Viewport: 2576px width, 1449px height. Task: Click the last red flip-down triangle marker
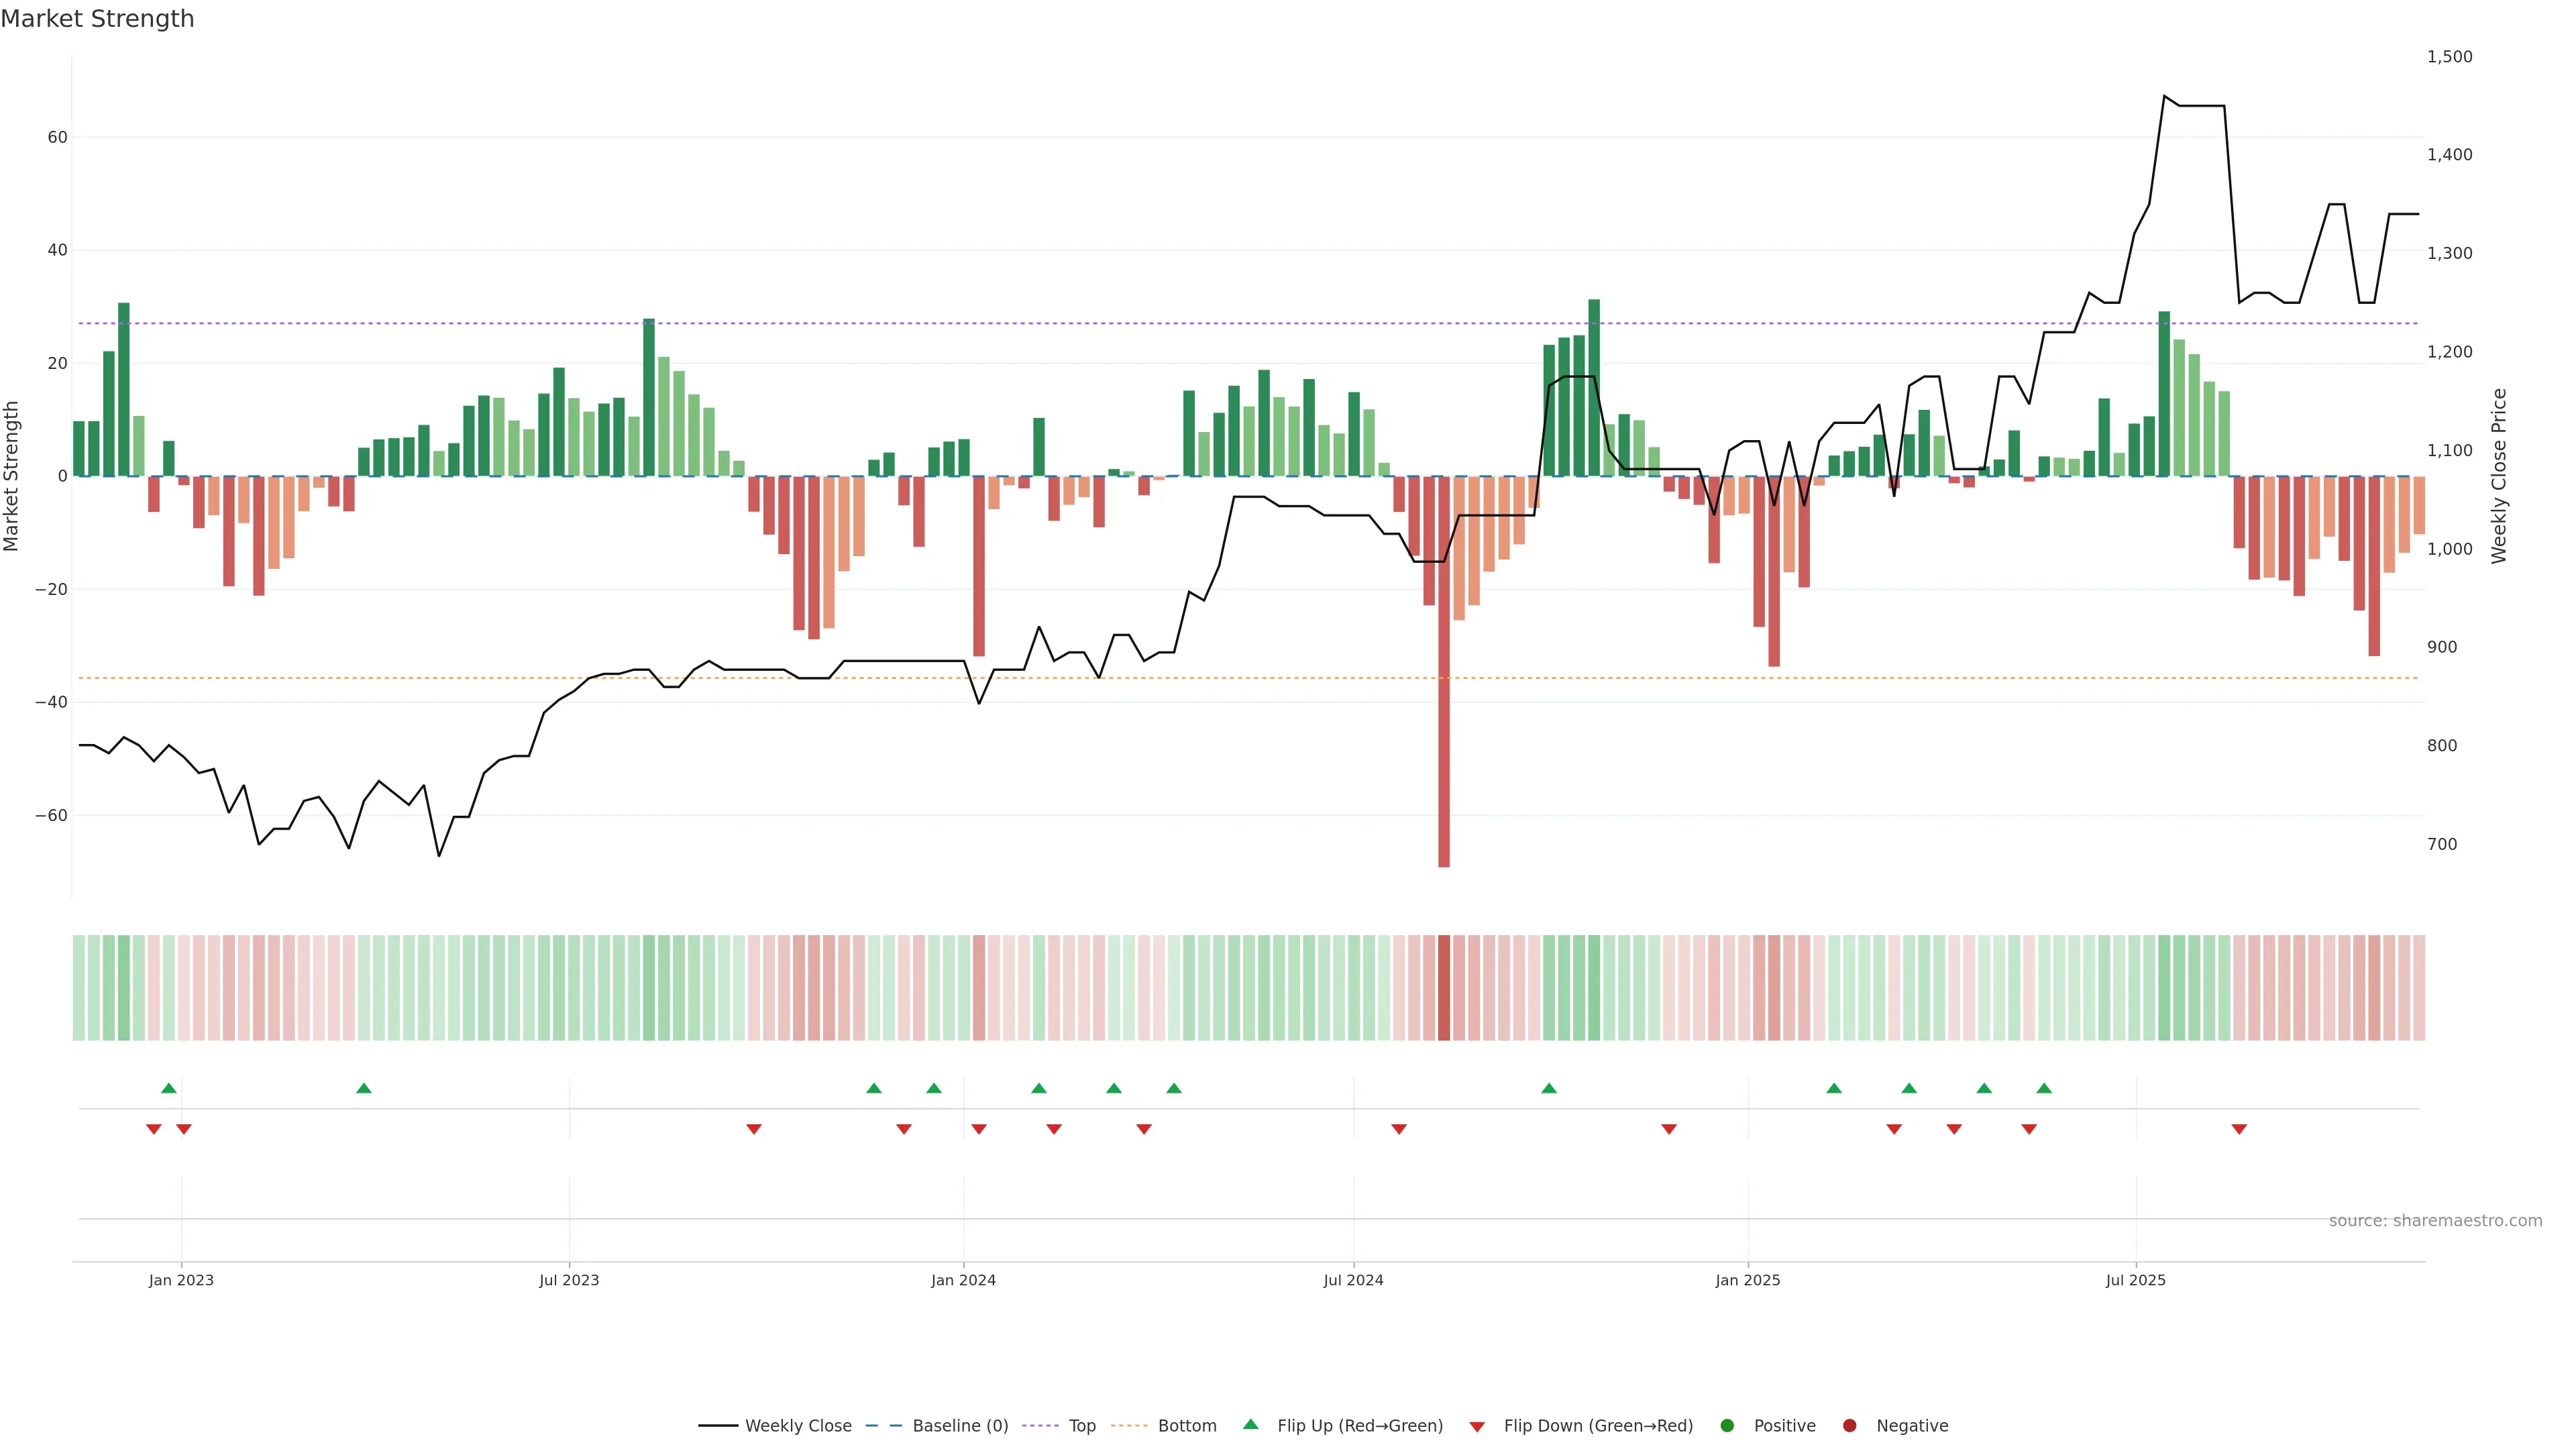(x=2239, y=1129)
